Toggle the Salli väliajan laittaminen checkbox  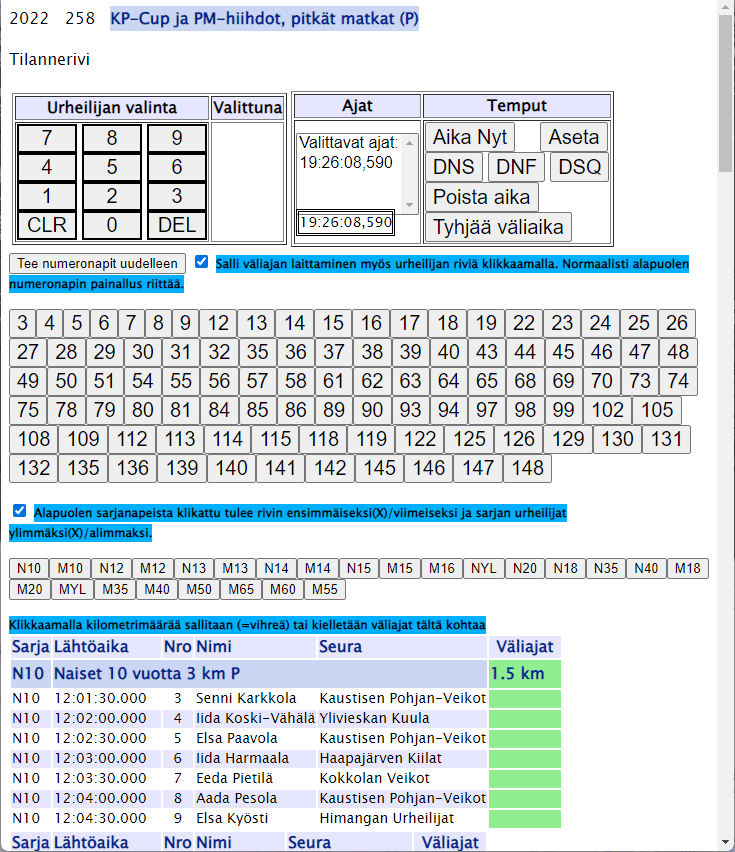[202, 262]
